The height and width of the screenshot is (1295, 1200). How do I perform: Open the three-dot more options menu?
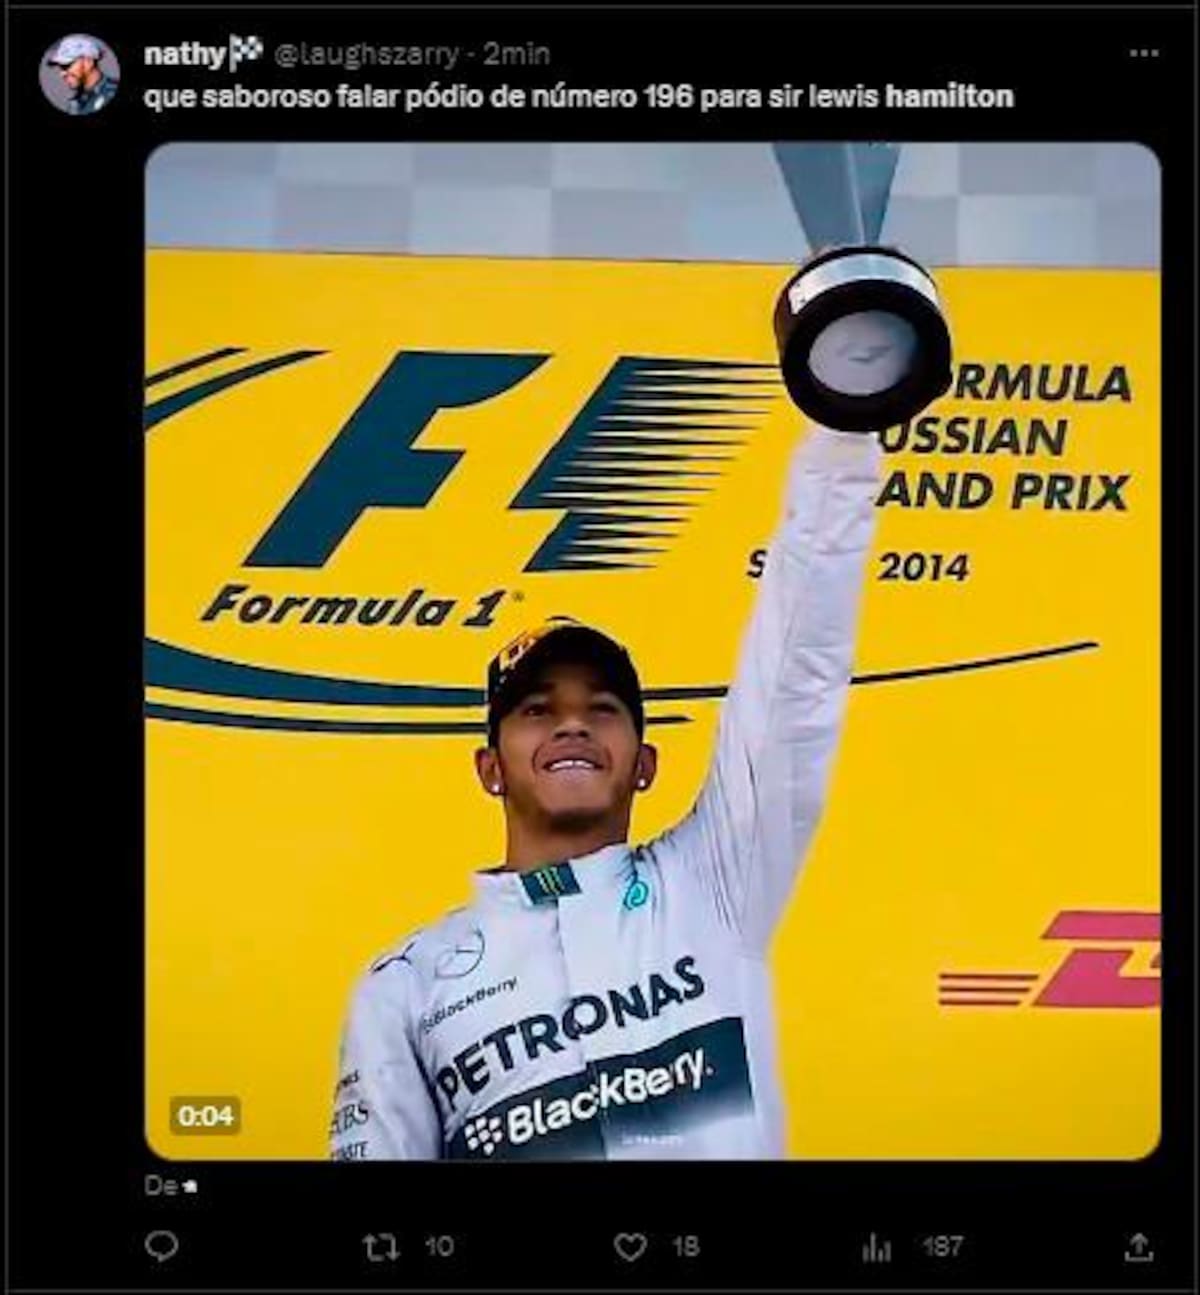tap(1143, 53)
